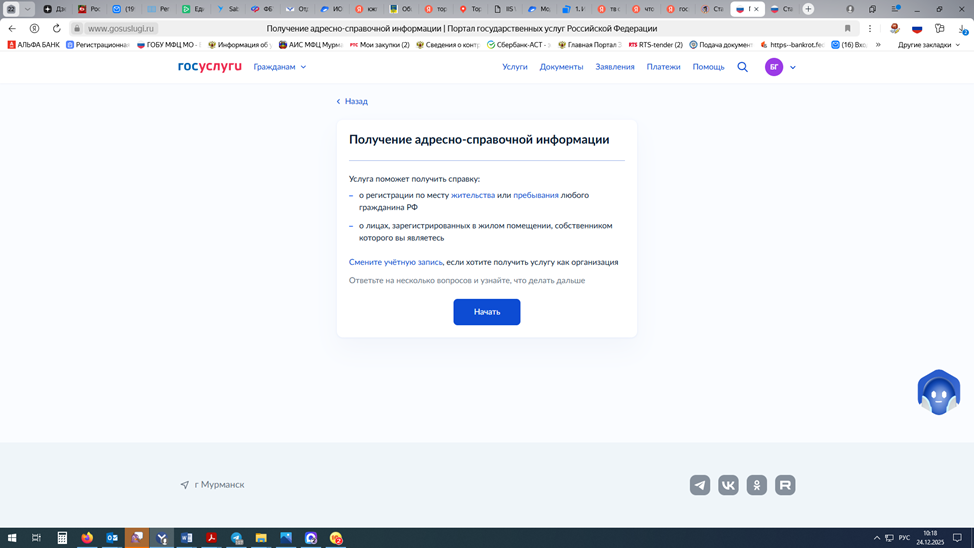Open the Платежи section
The image size is (974, 548).
(x=663, y=67)
